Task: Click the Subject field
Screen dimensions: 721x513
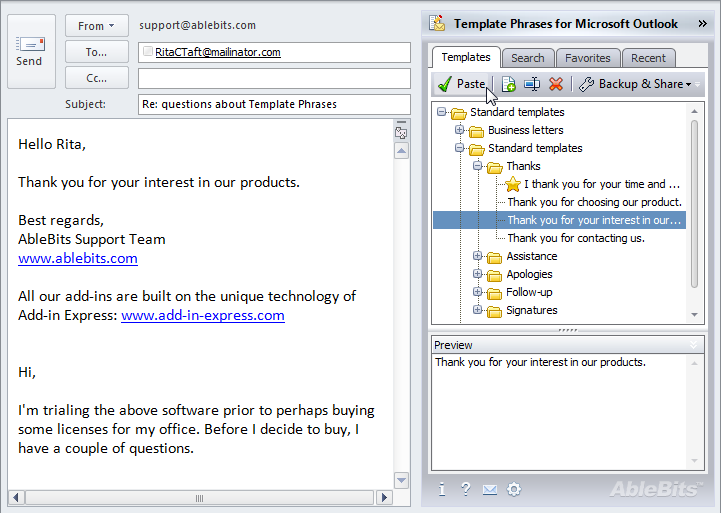Action: coord(274,104)
